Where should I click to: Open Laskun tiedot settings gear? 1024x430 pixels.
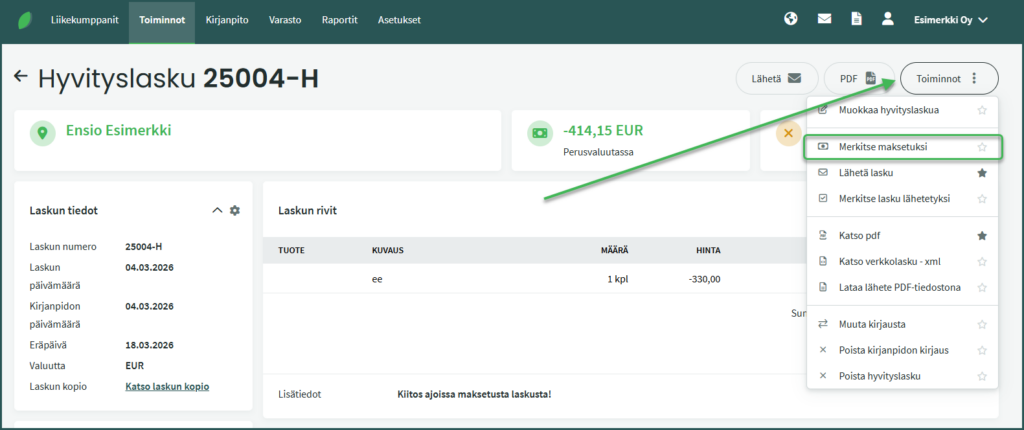[235, 210]
